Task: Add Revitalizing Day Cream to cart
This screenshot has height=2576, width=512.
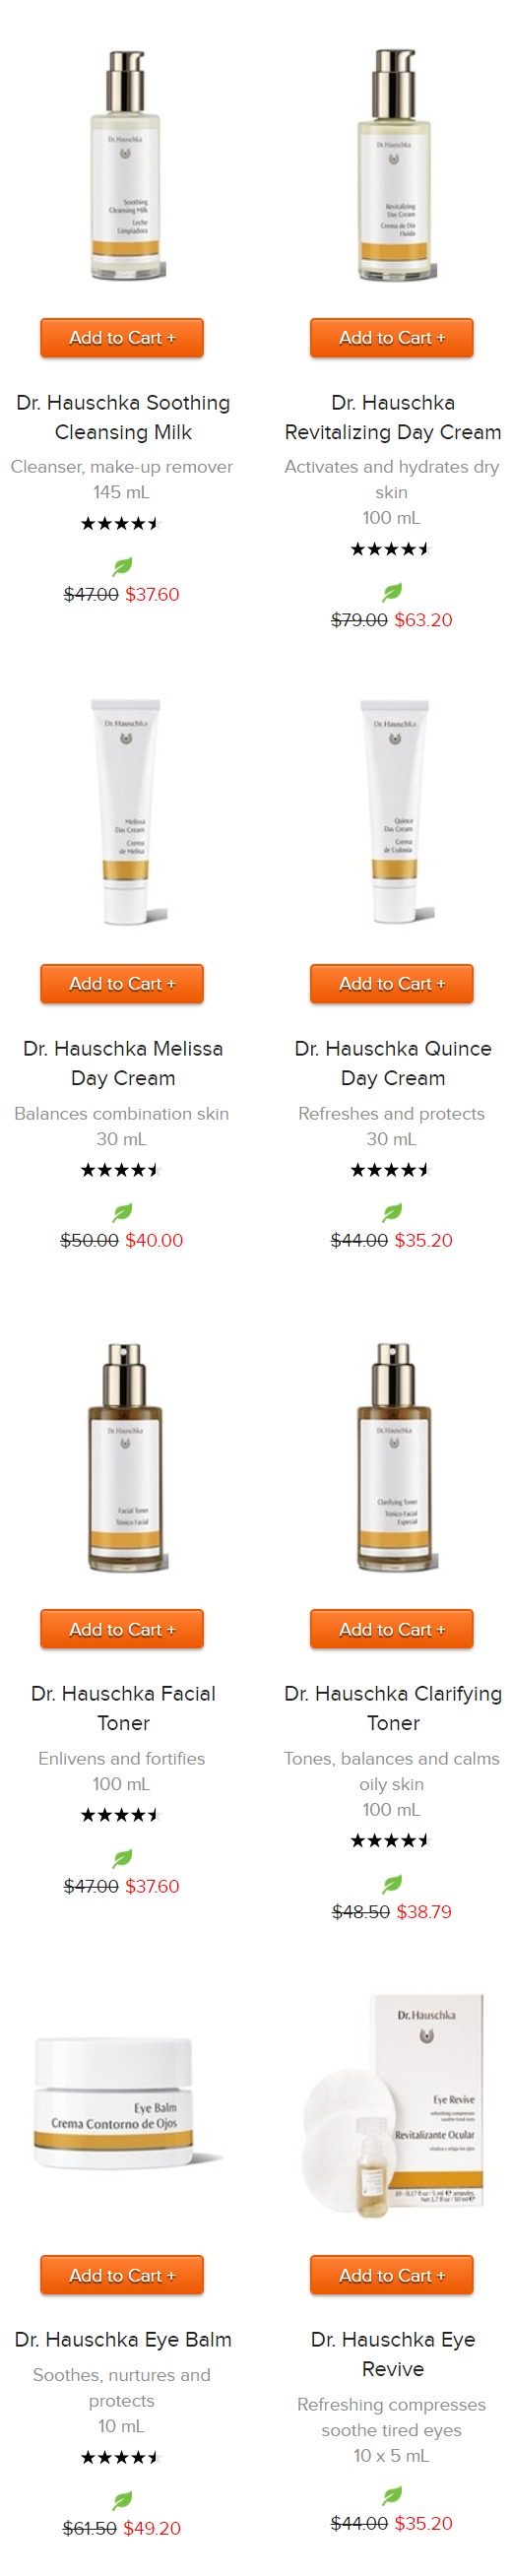Action: 392,338
